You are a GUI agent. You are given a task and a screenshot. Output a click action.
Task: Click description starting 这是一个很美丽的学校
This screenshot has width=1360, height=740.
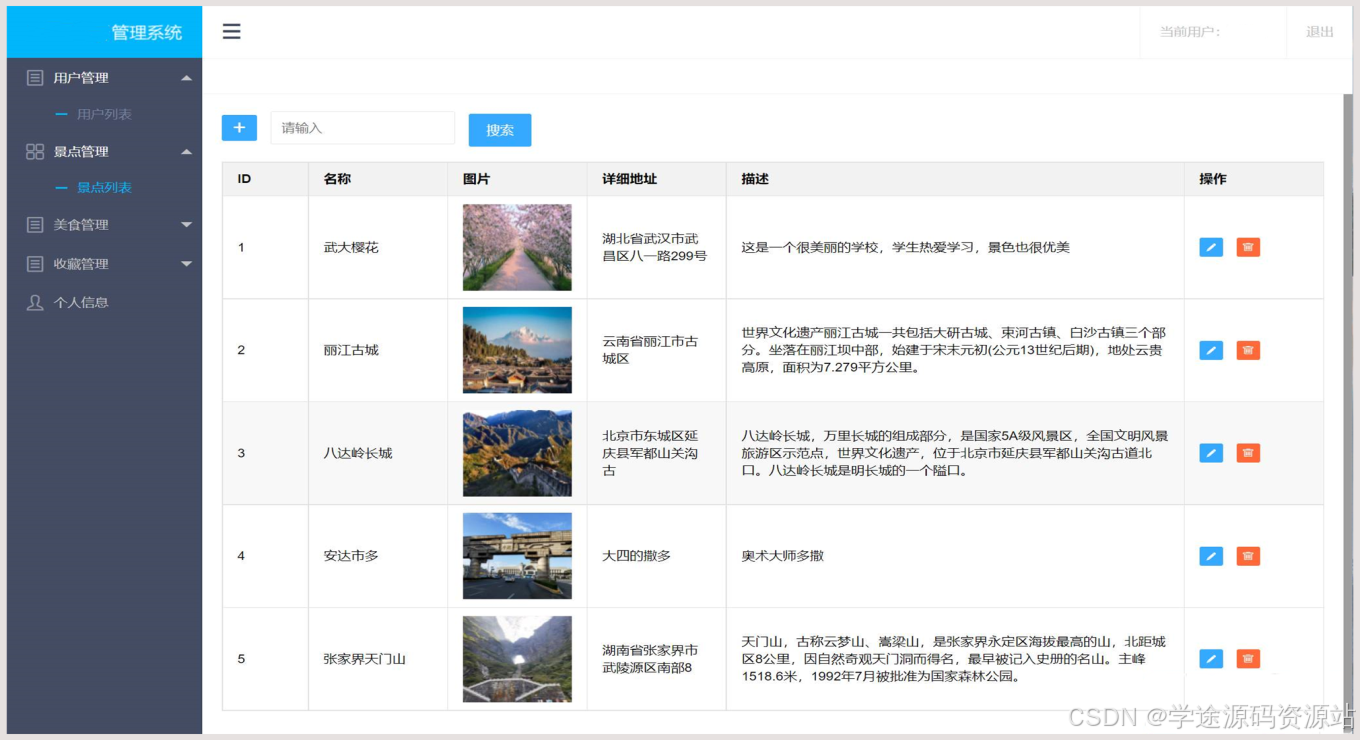click(x=906, y=247)
